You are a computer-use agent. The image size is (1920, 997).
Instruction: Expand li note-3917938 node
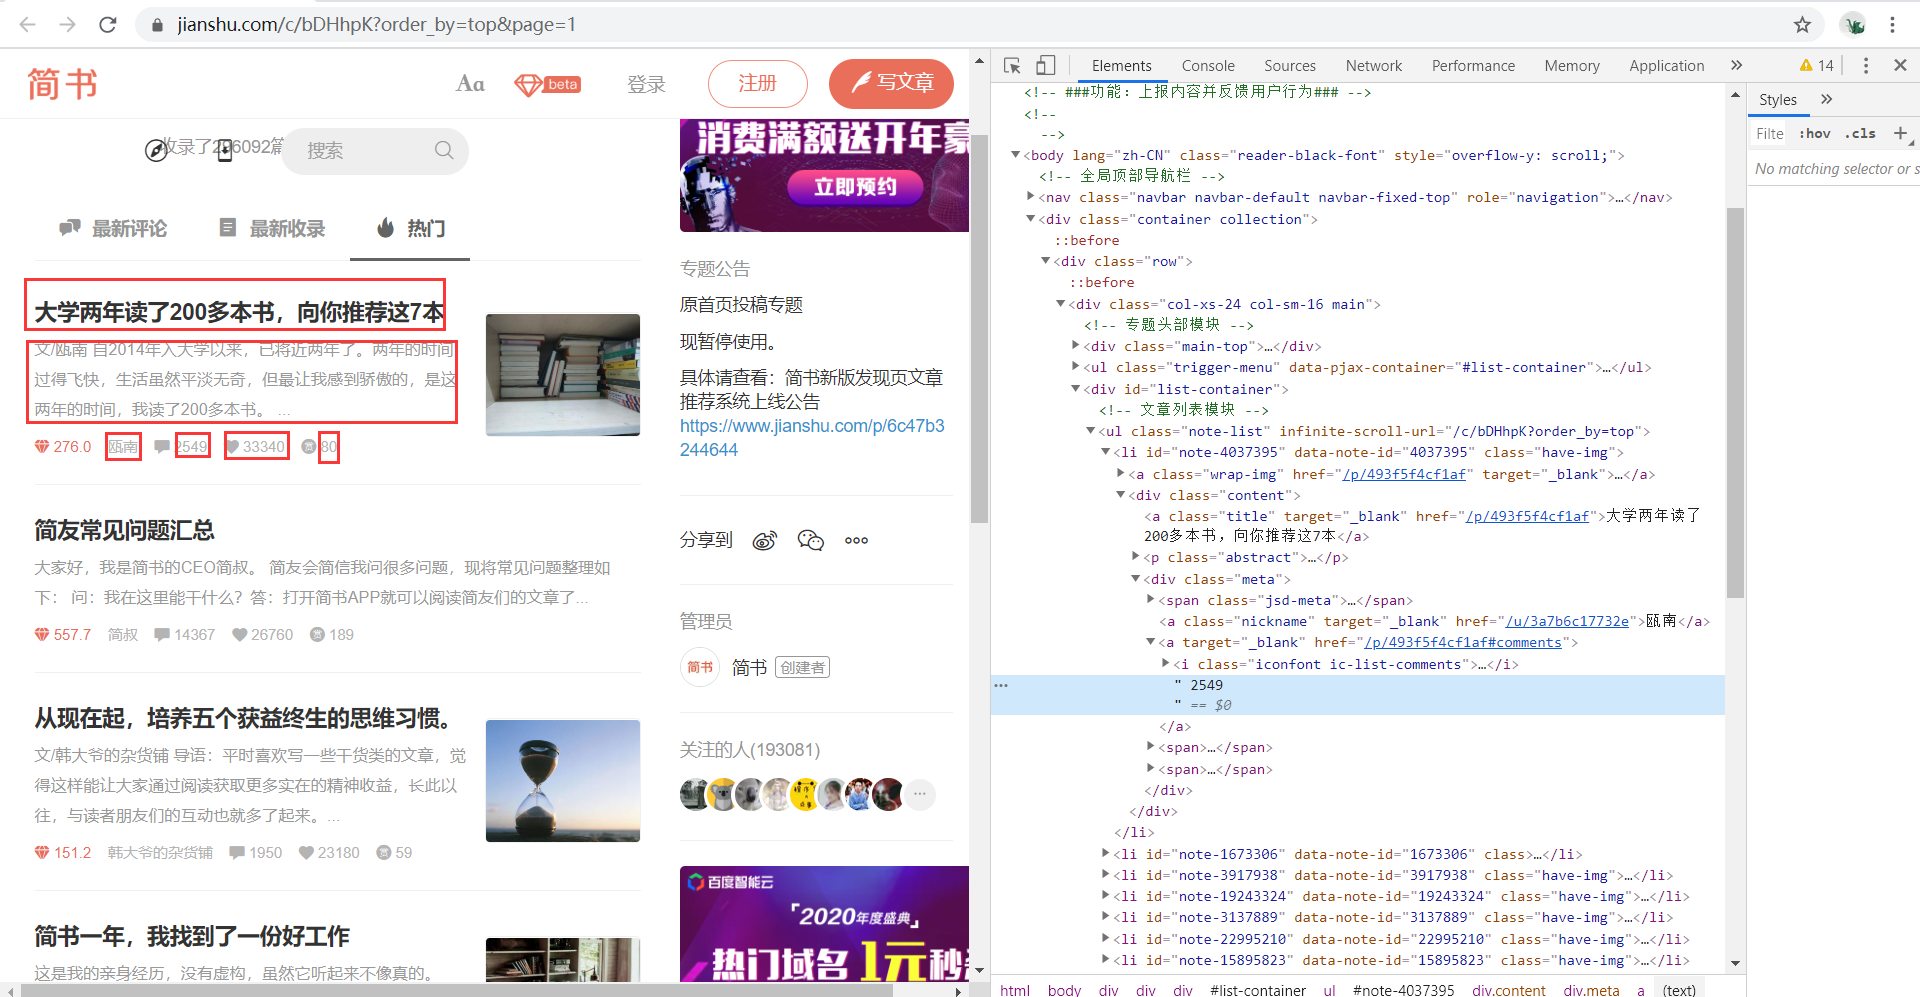(x=1105, y=875)
